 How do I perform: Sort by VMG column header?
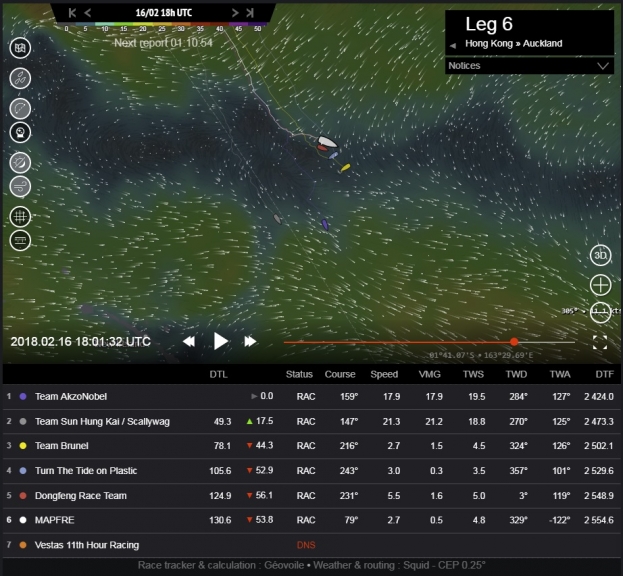pyautogui.click(x=430, y=374)
